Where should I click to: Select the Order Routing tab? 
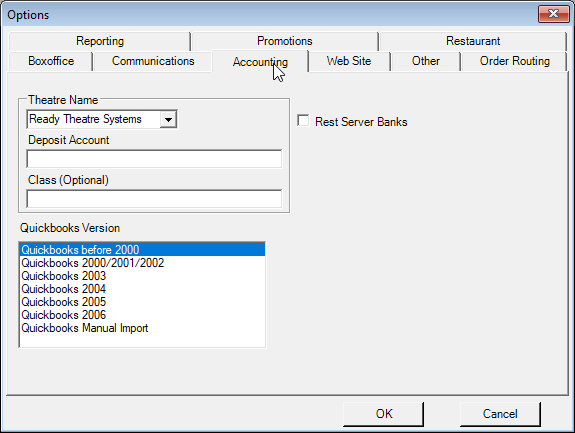[514, 61]
